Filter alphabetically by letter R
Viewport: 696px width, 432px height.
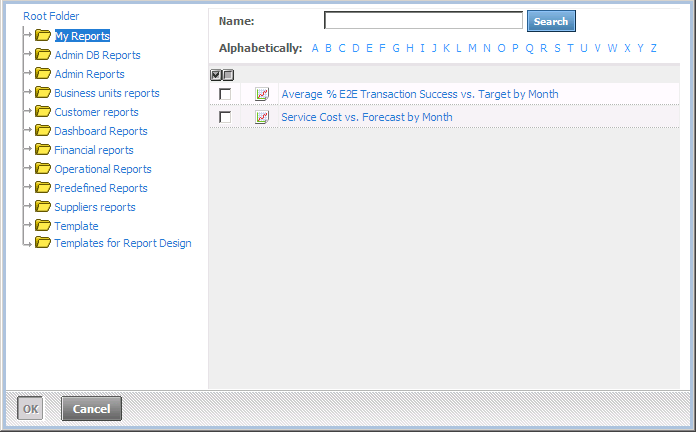(544, 48)
